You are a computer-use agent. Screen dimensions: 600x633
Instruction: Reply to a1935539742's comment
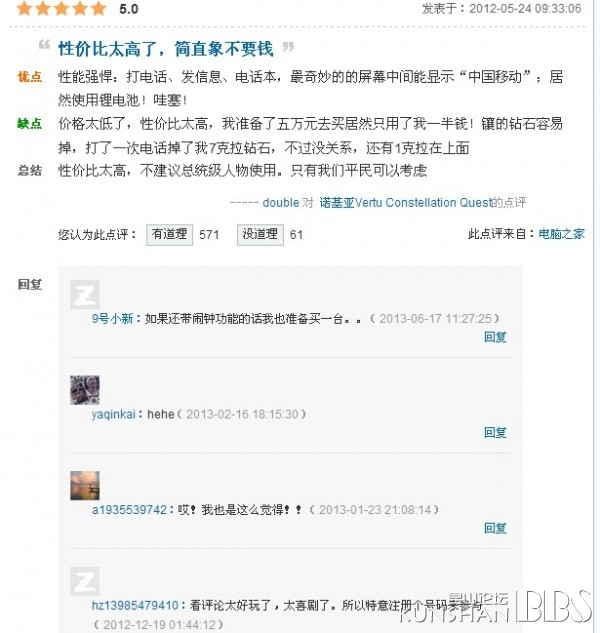(x=495, y=528)
